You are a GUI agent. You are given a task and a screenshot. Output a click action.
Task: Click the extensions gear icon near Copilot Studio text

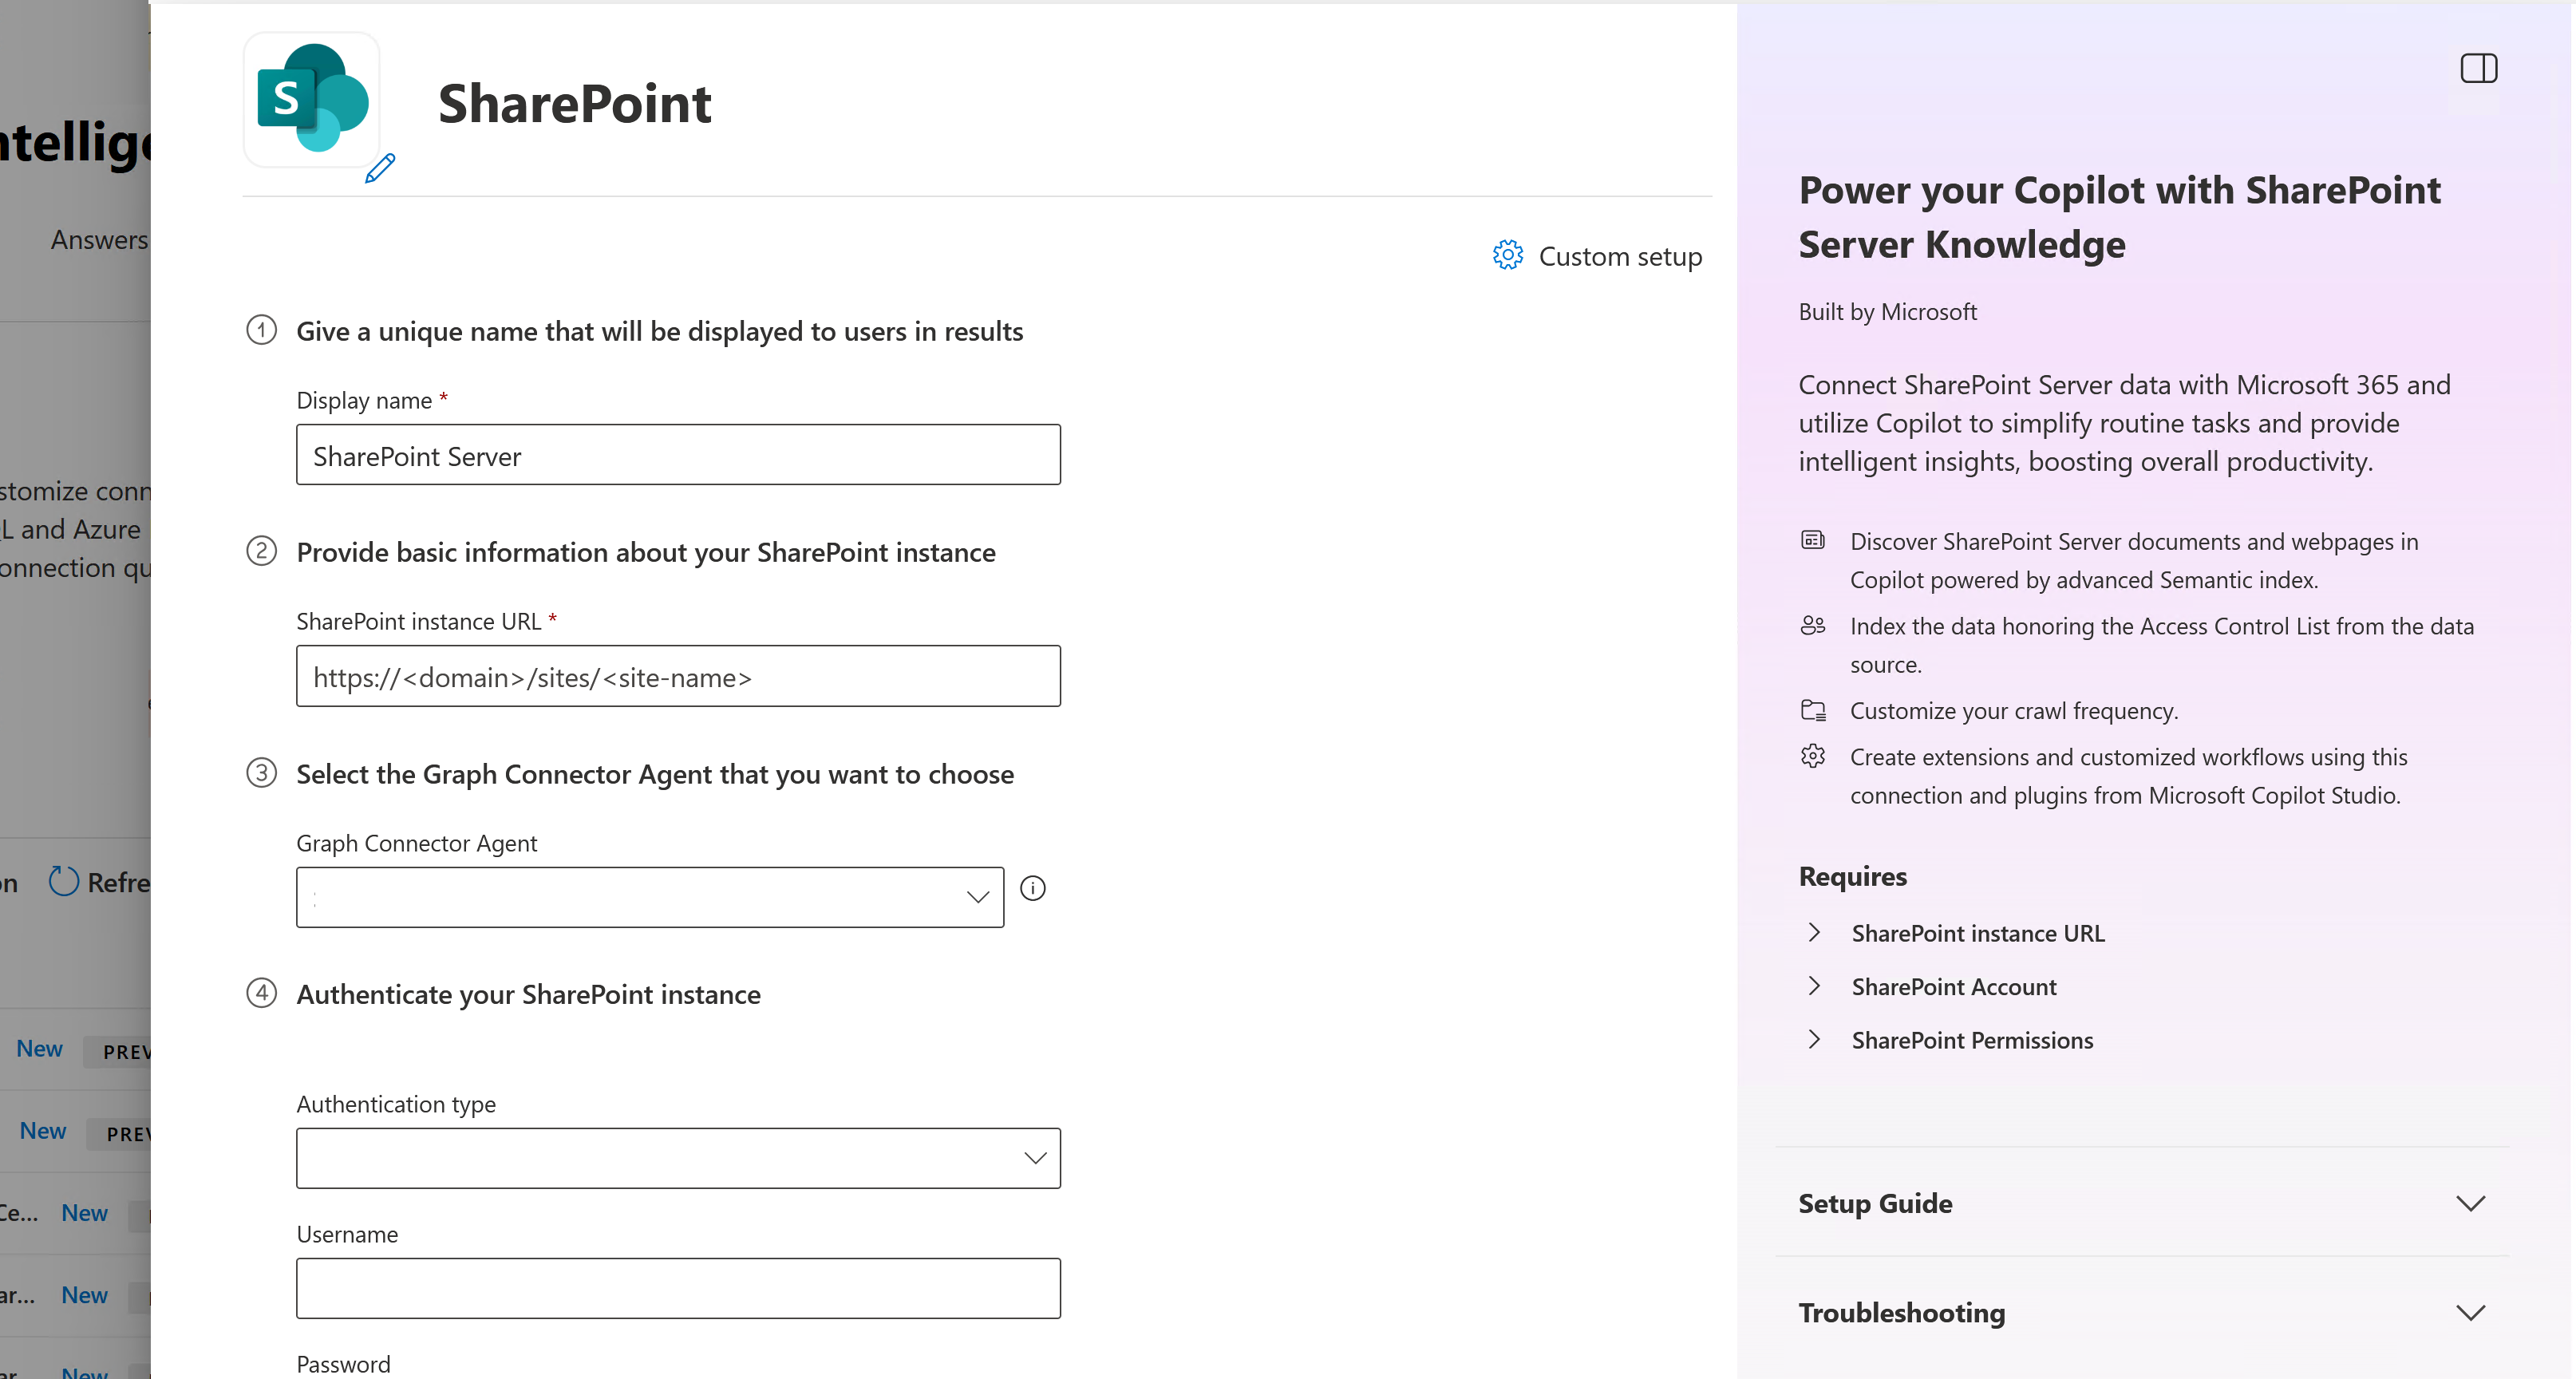1812,756
